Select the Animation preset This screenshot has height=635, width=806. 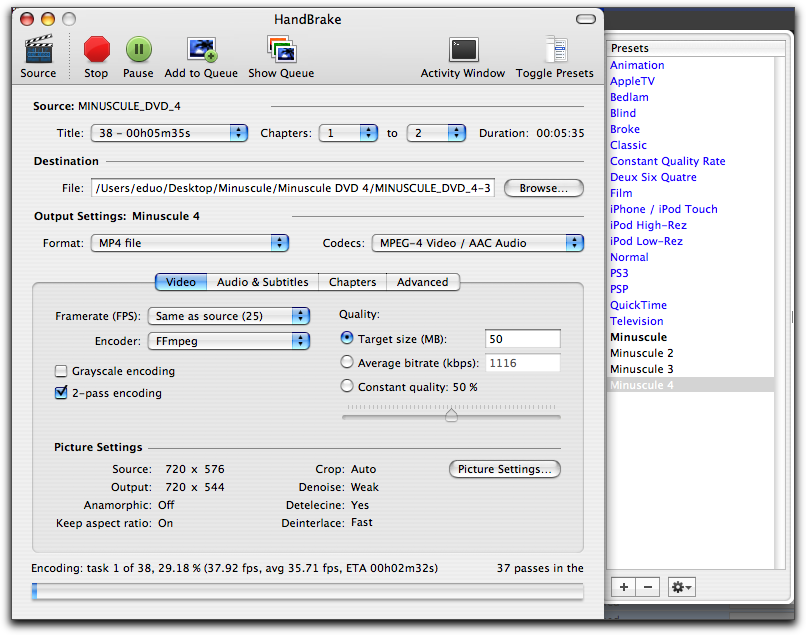pyautogui.click(x=690, y=65)
